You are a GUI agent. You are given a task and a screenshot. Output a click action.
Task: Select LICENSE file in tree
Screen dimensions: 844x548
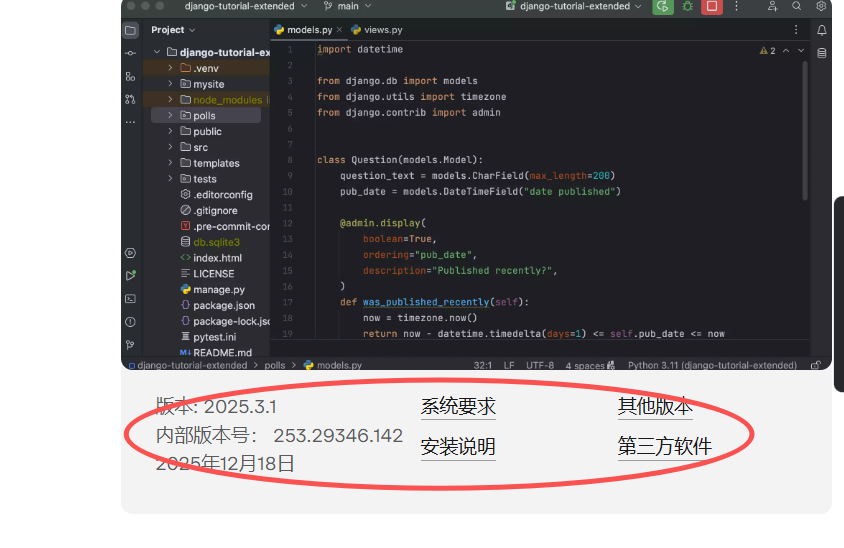pyautogui.click(x=207, y=273)
